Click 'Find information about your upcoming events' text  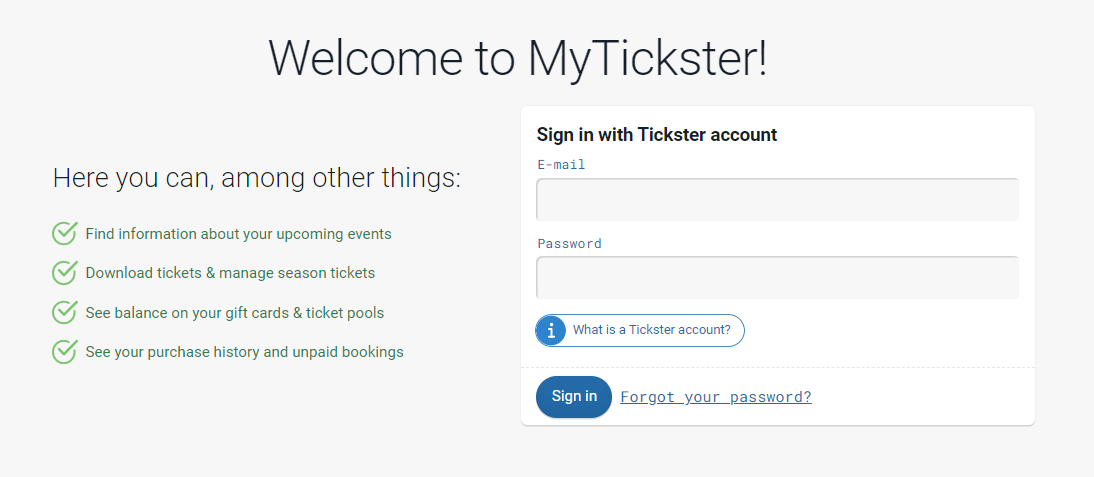pos(239,234)
